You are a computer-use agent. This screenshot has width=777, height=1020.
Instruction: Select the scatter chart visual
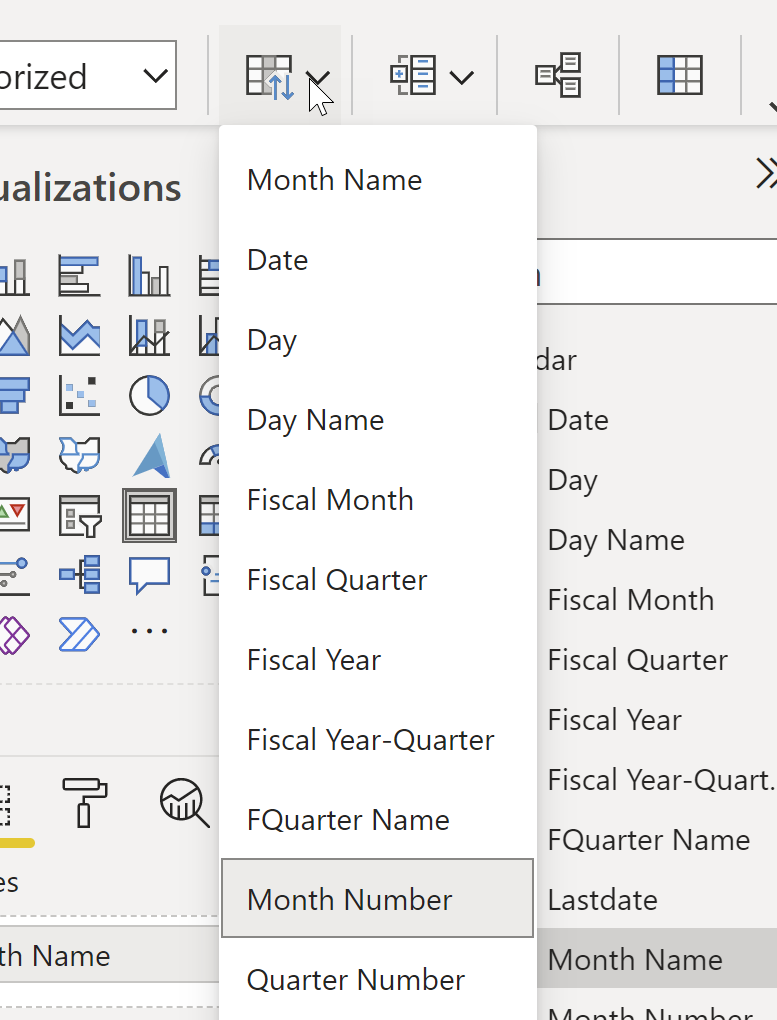click(79, 395)
